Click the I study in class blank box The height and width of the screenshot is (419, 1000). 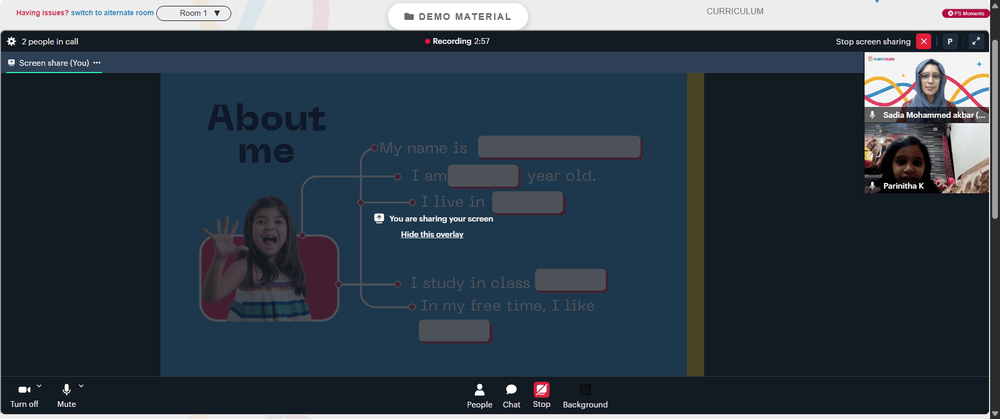point(570,280)
